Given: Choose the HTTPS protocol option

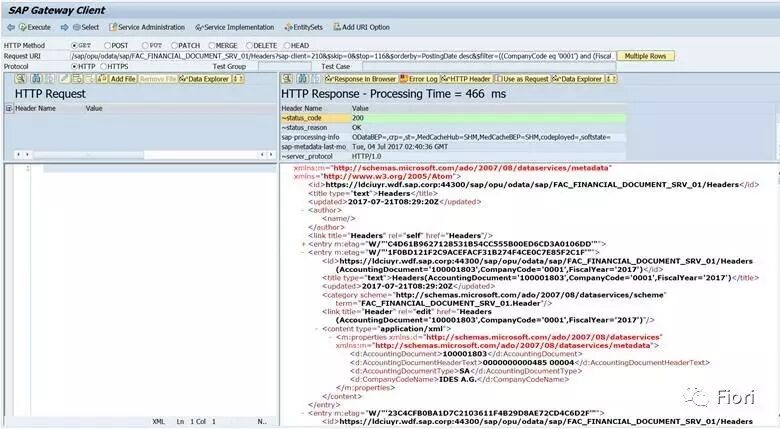Looking at the screenshot, I should [x=103, y=66].
